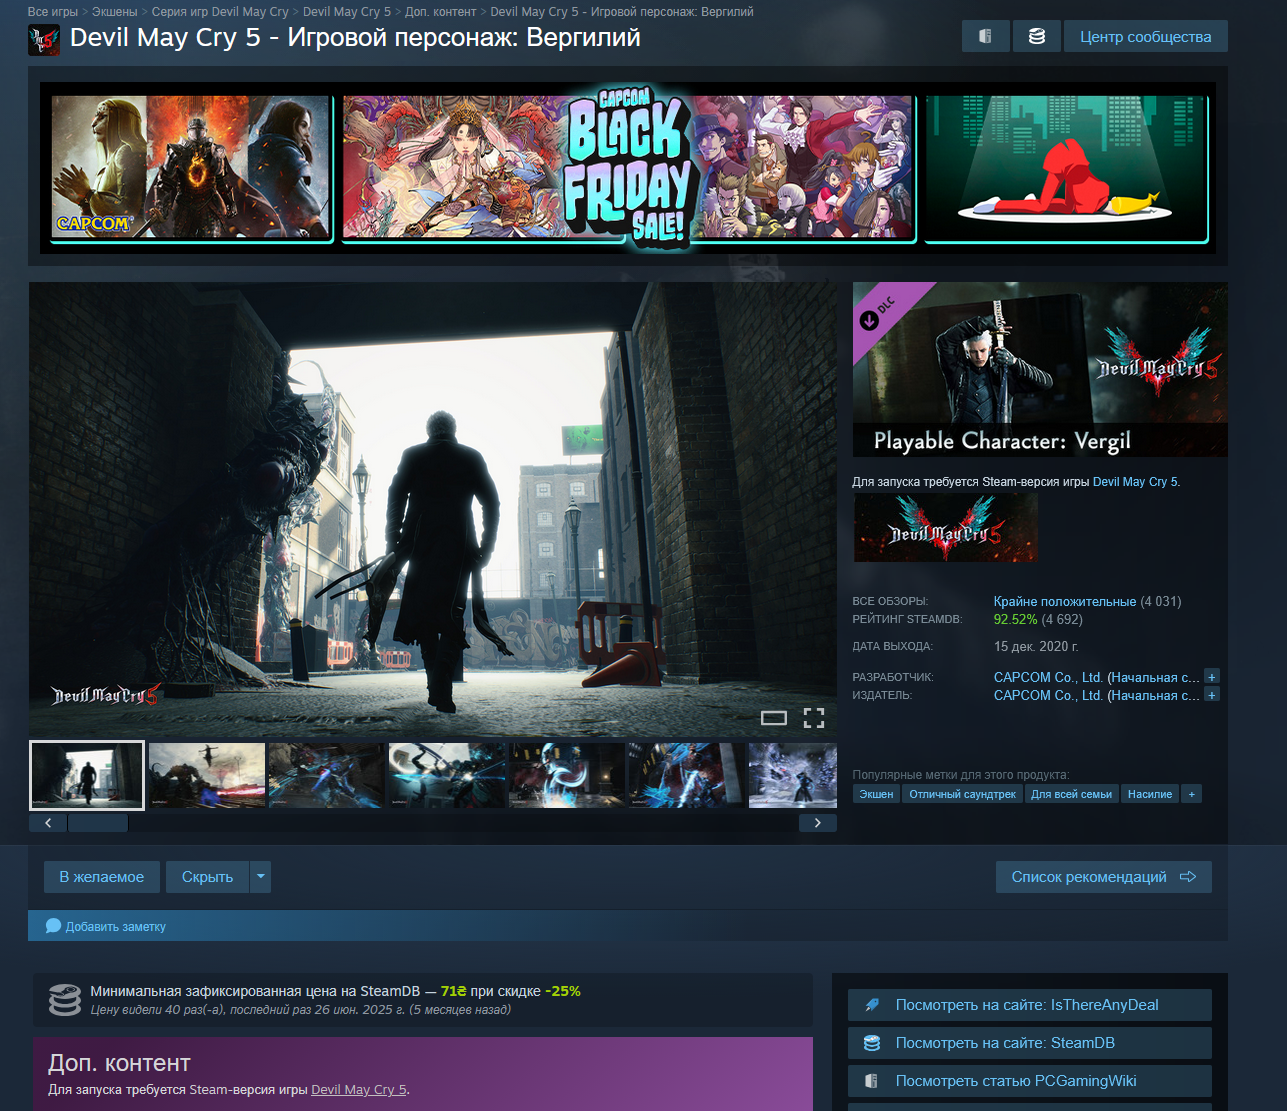Follow the Devil May Cry 5 link under the header image

coord(1135,482)
